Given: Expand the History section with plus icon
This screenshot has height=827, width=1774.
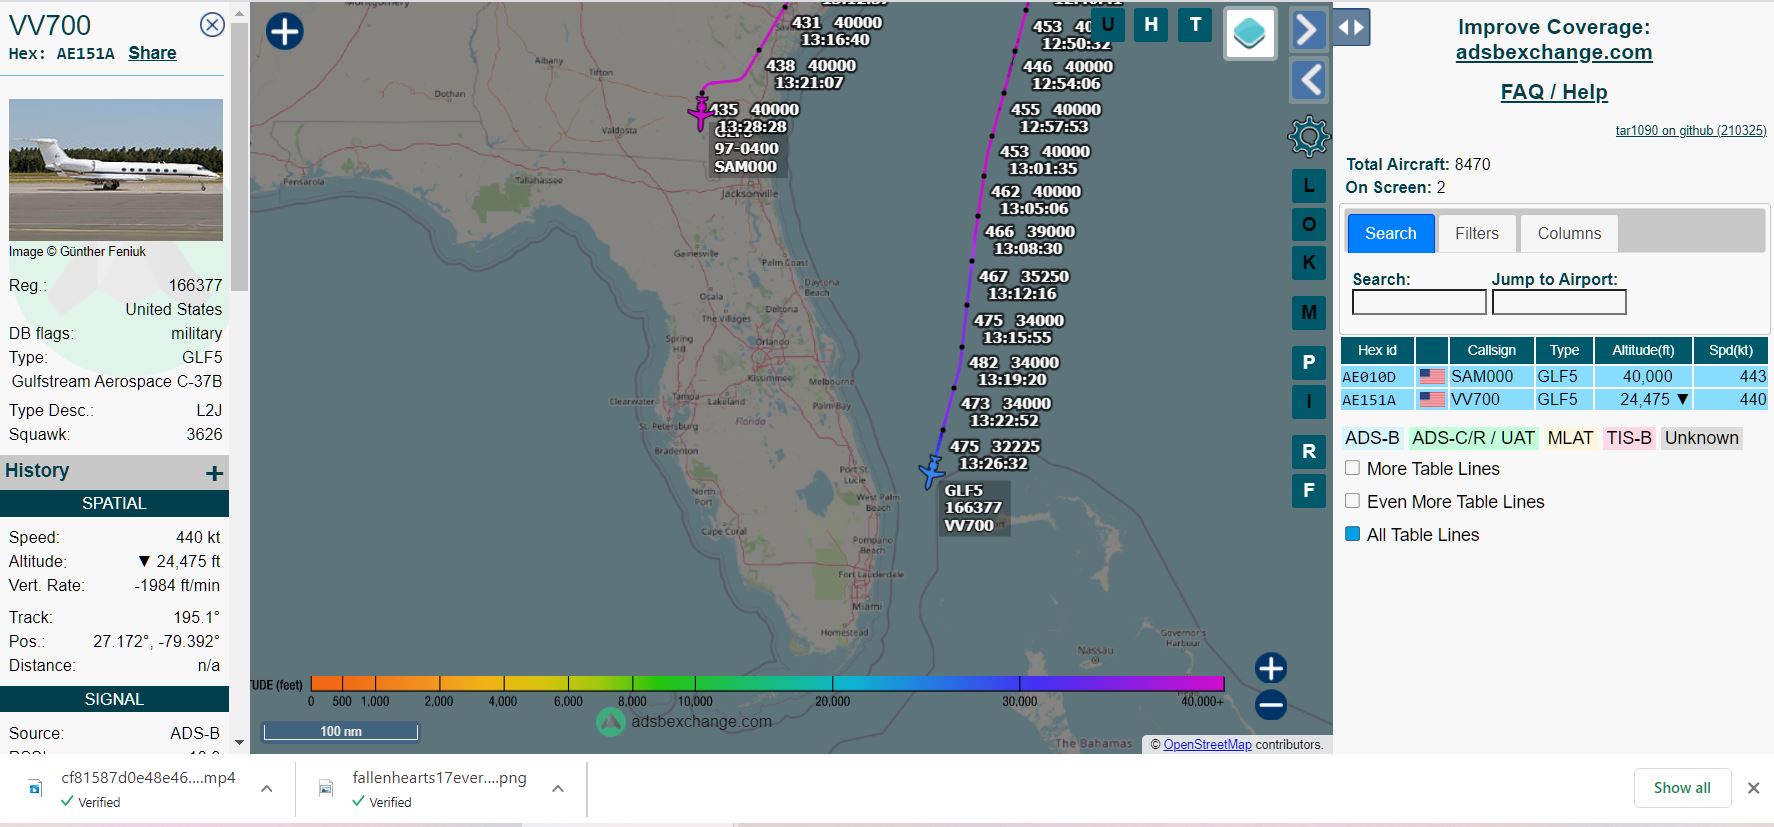Looking at the screenshot, I should (x=214, y=473).
